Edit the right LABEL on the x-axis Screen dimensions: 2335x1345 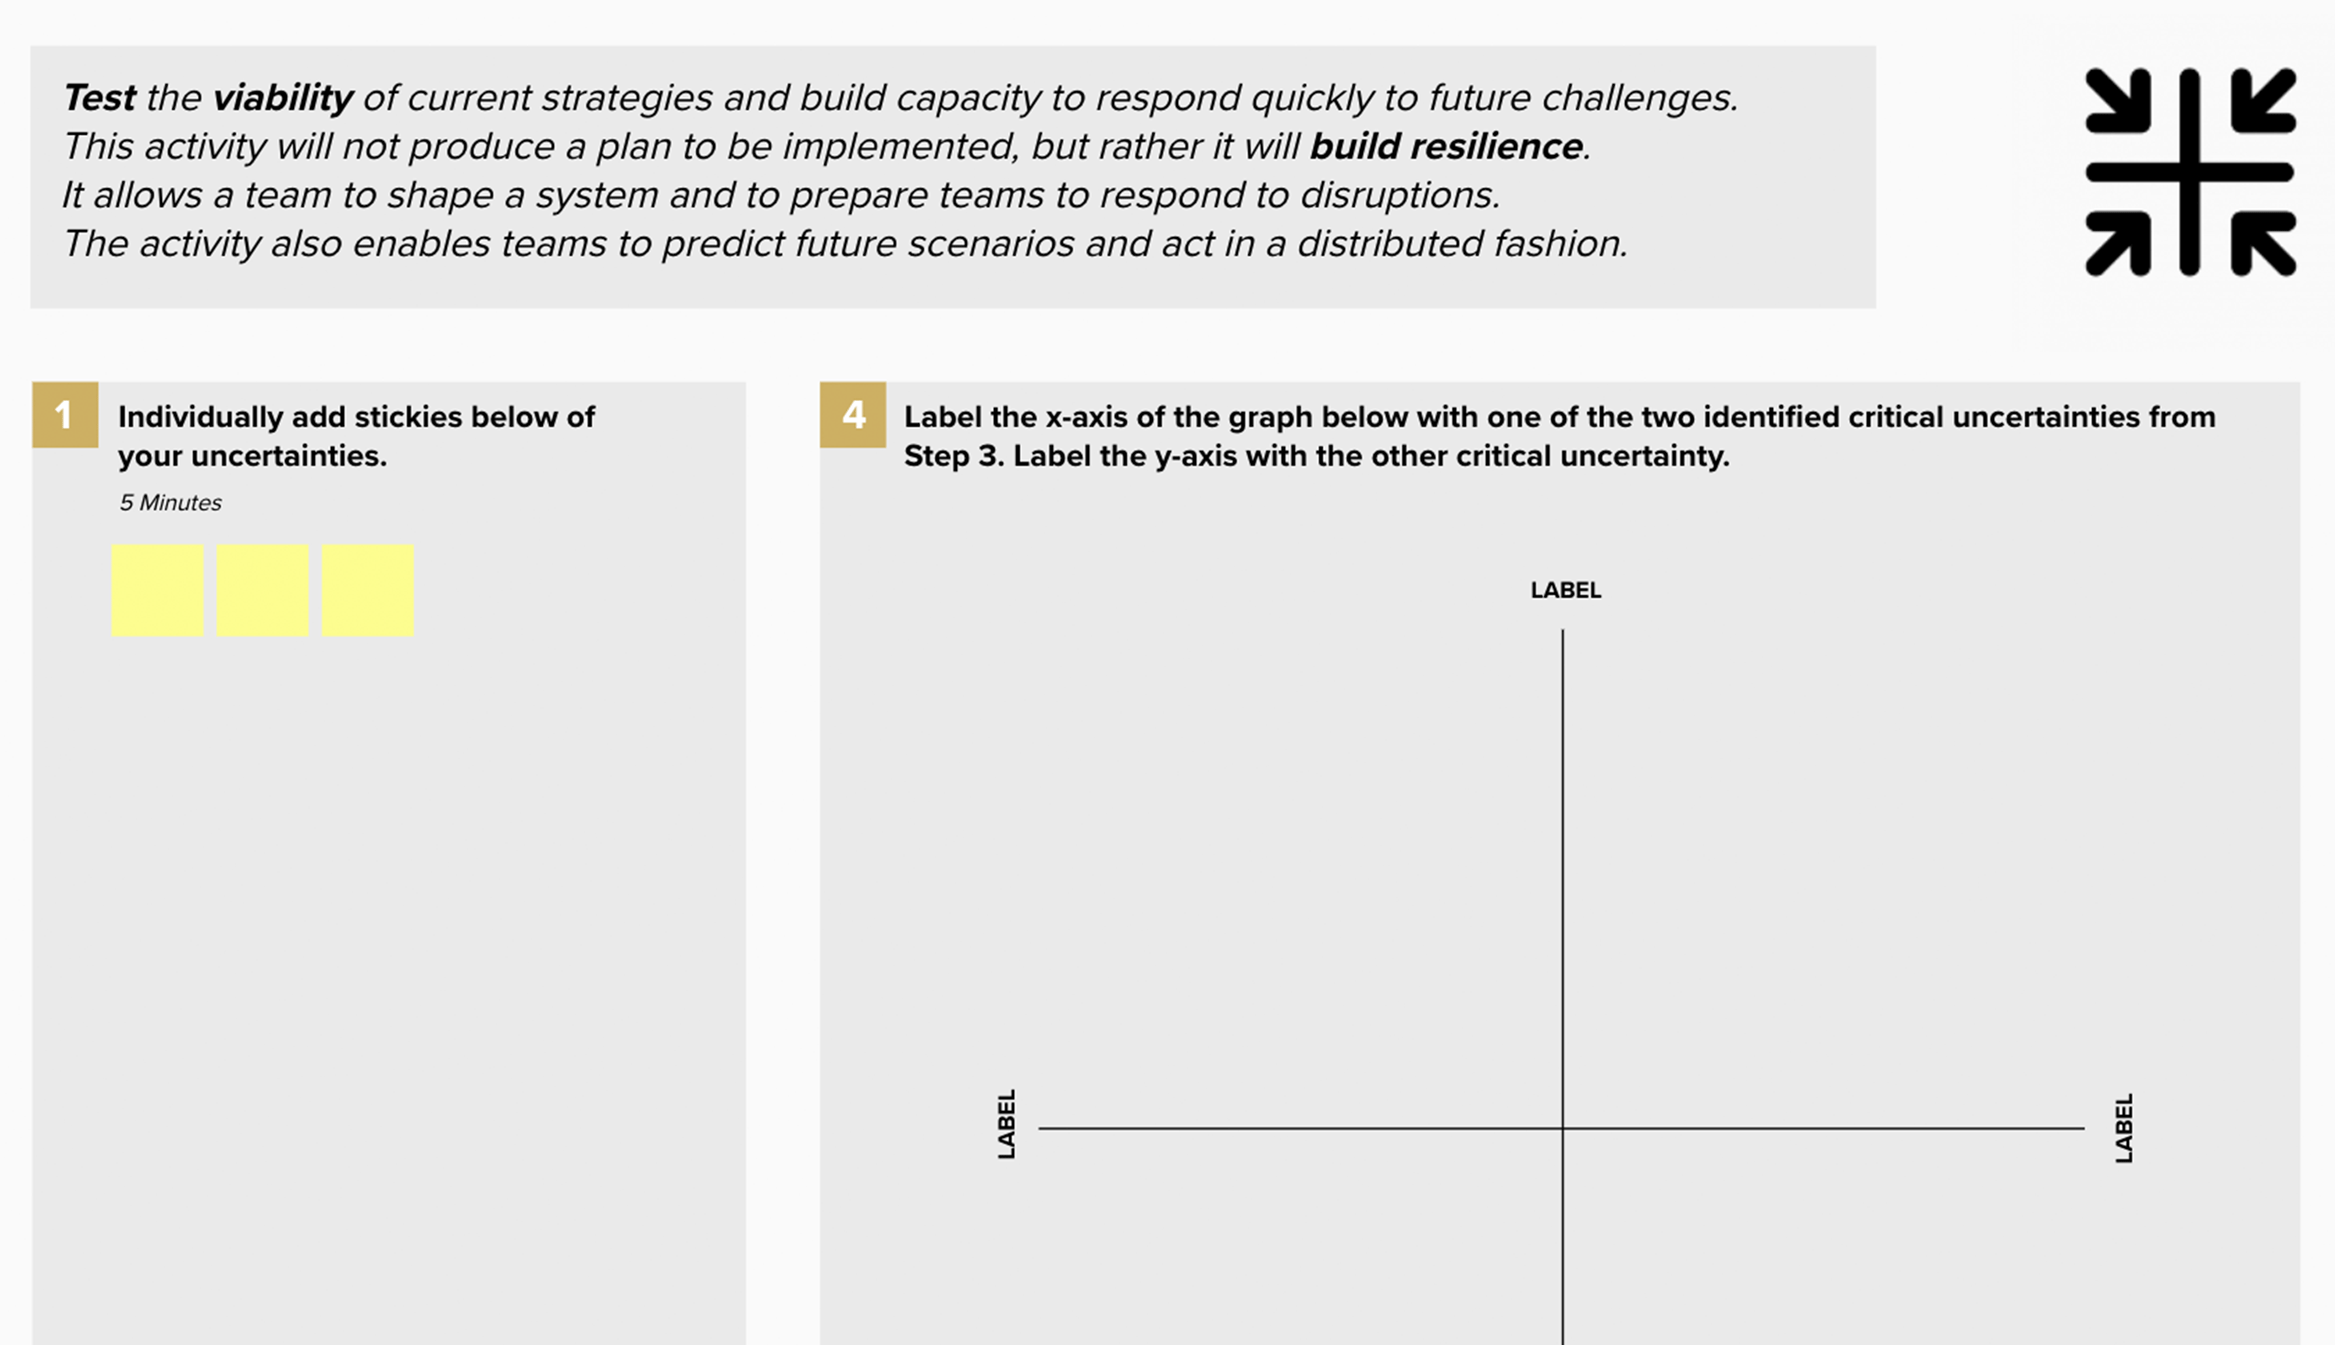2124,1128
